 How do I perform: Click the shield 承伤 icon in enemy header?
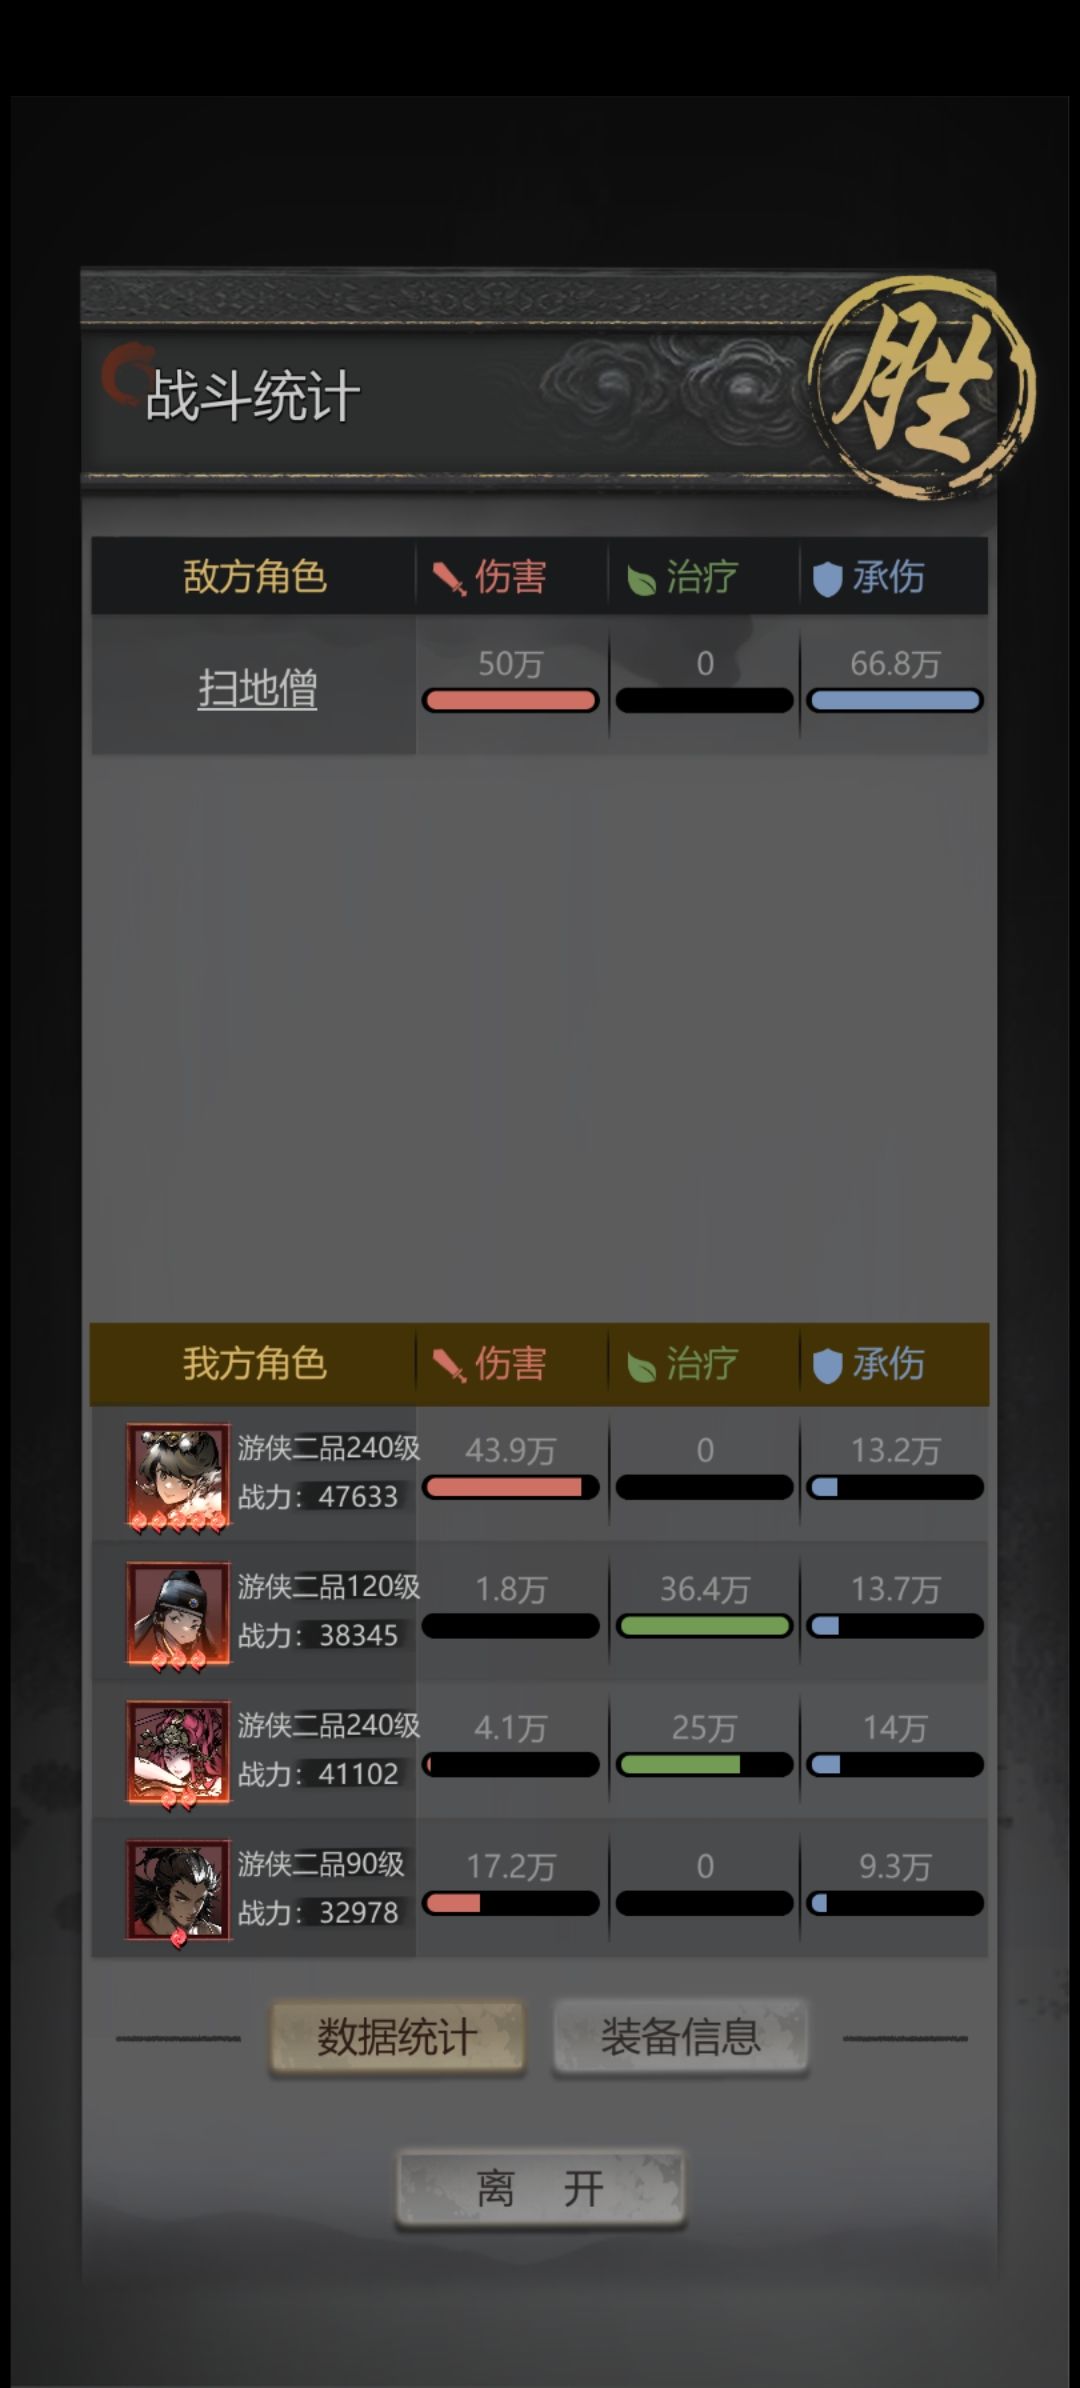[827, 578]
